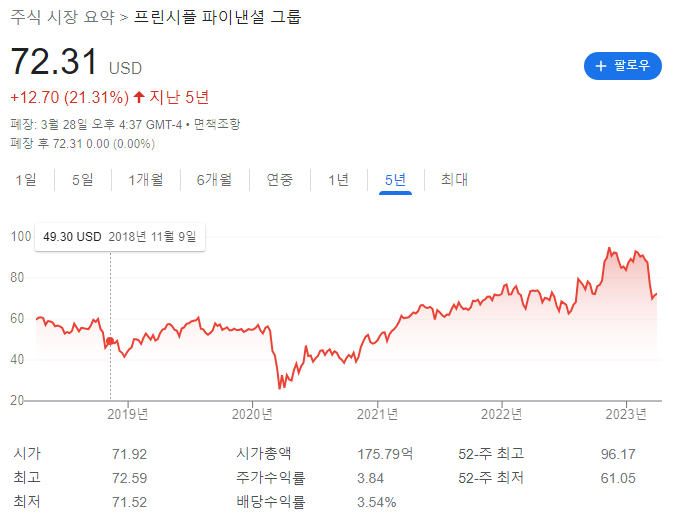Click the 2023년 axis label
Viewport: 676px width, 522px height.
pyautogui.click(x=626, y=414)
